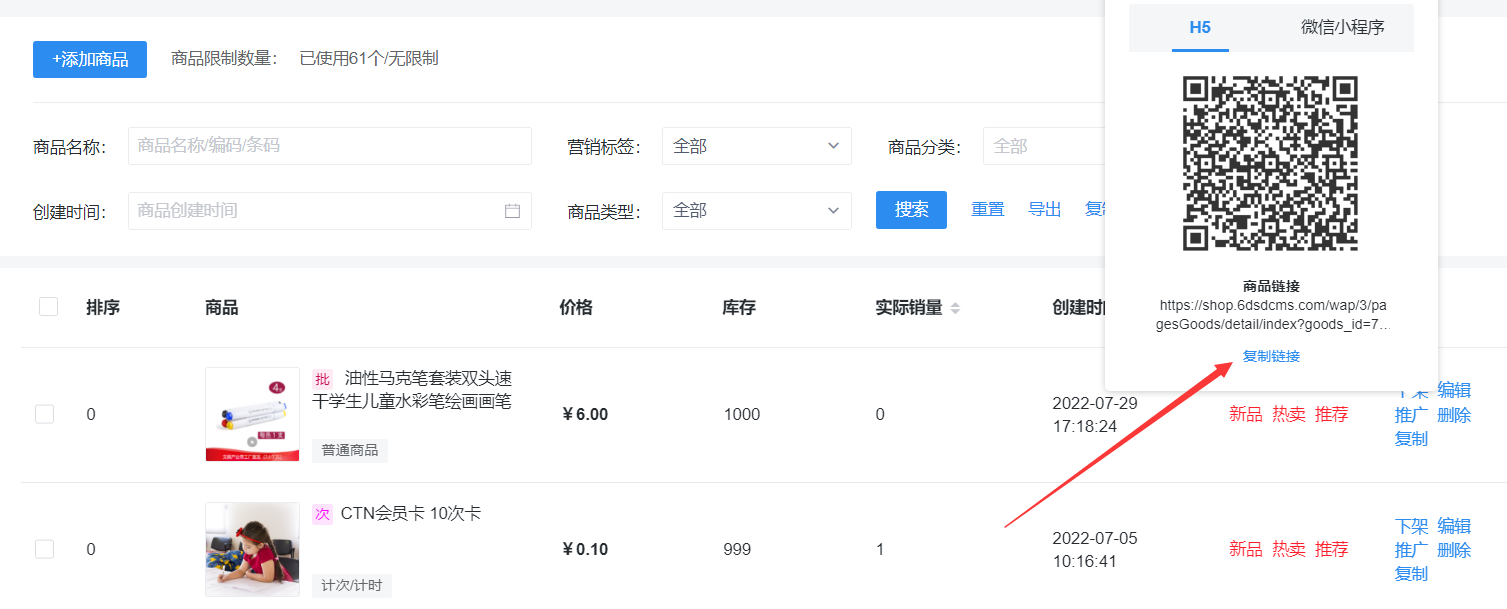Click the H5 QR code image
The width and height of the screenshot is (1507, 609).
point(1271,163)
